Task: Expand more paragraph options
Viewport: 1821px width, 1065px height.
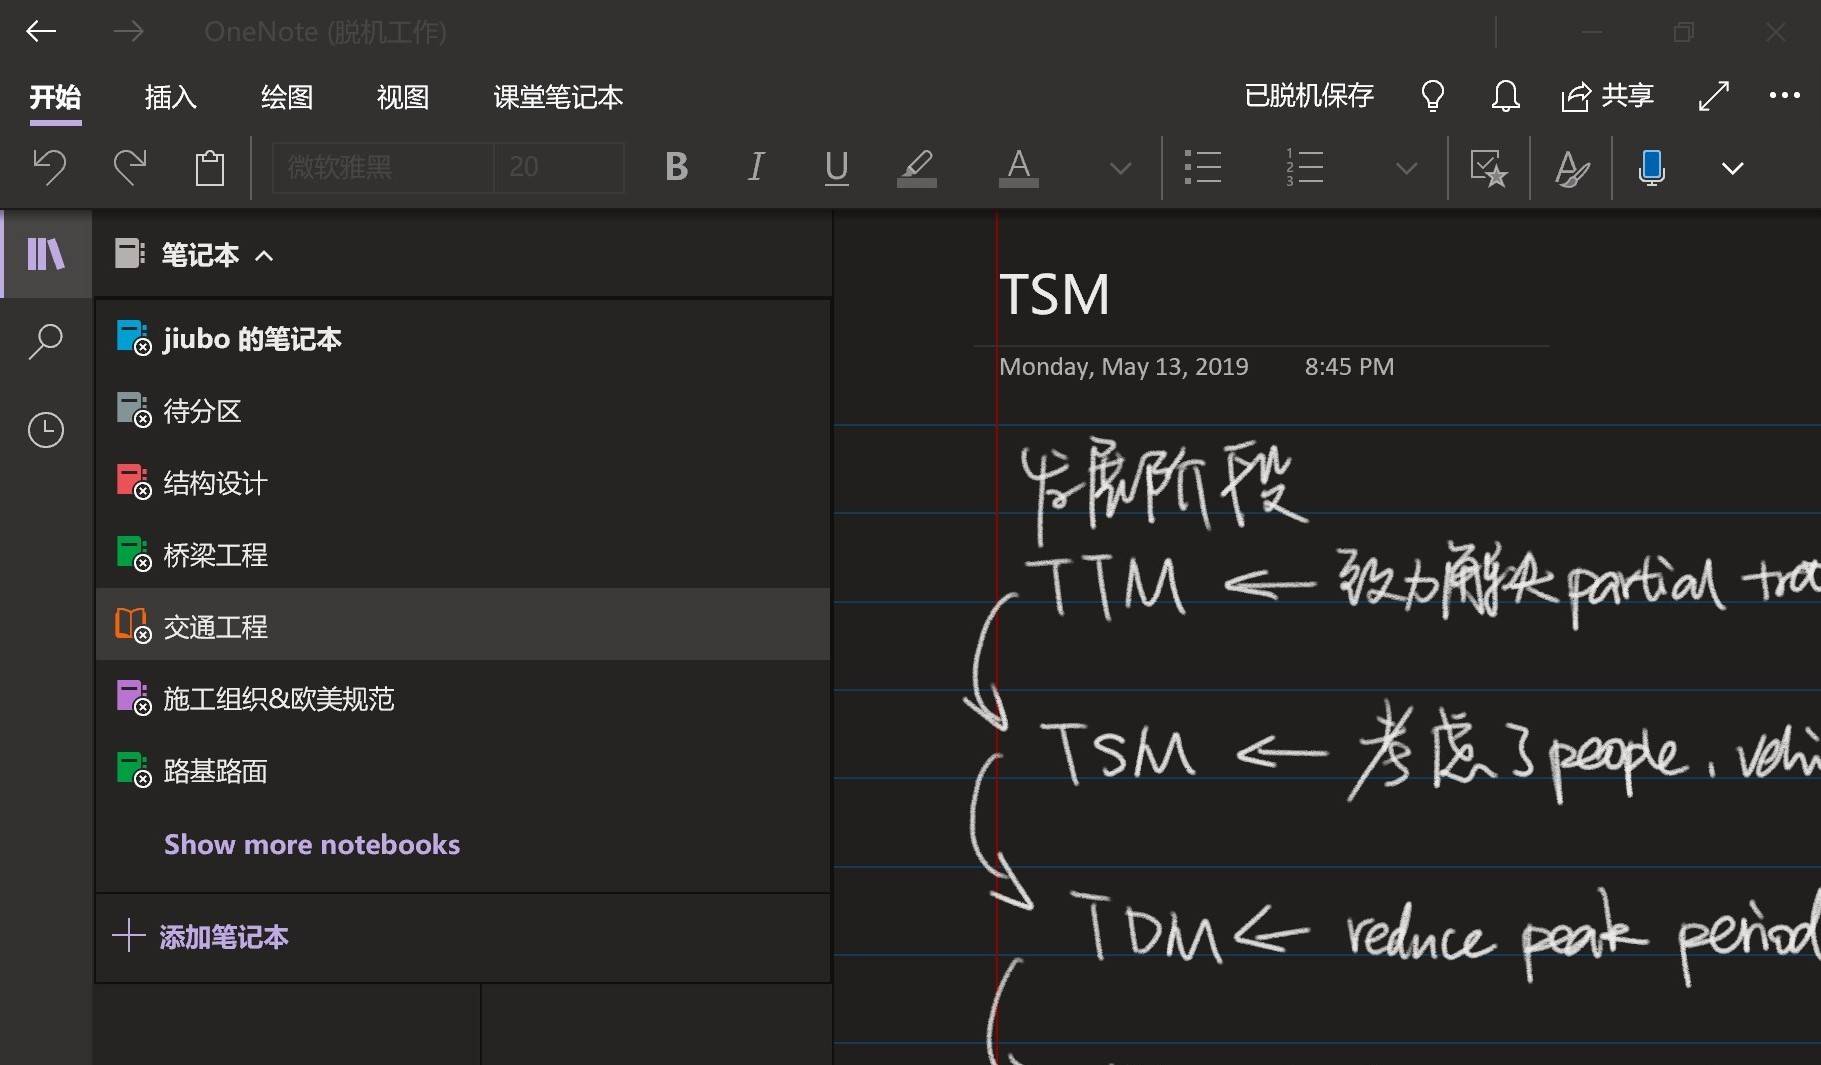Action: pos(1406,168)
